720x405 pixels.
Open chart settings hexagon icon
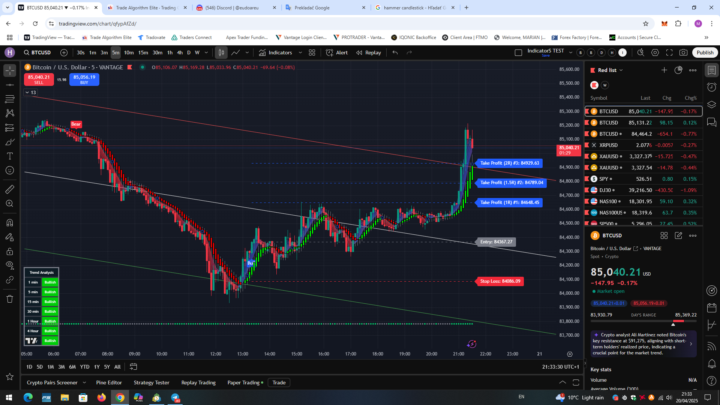(x=655, y=53)
